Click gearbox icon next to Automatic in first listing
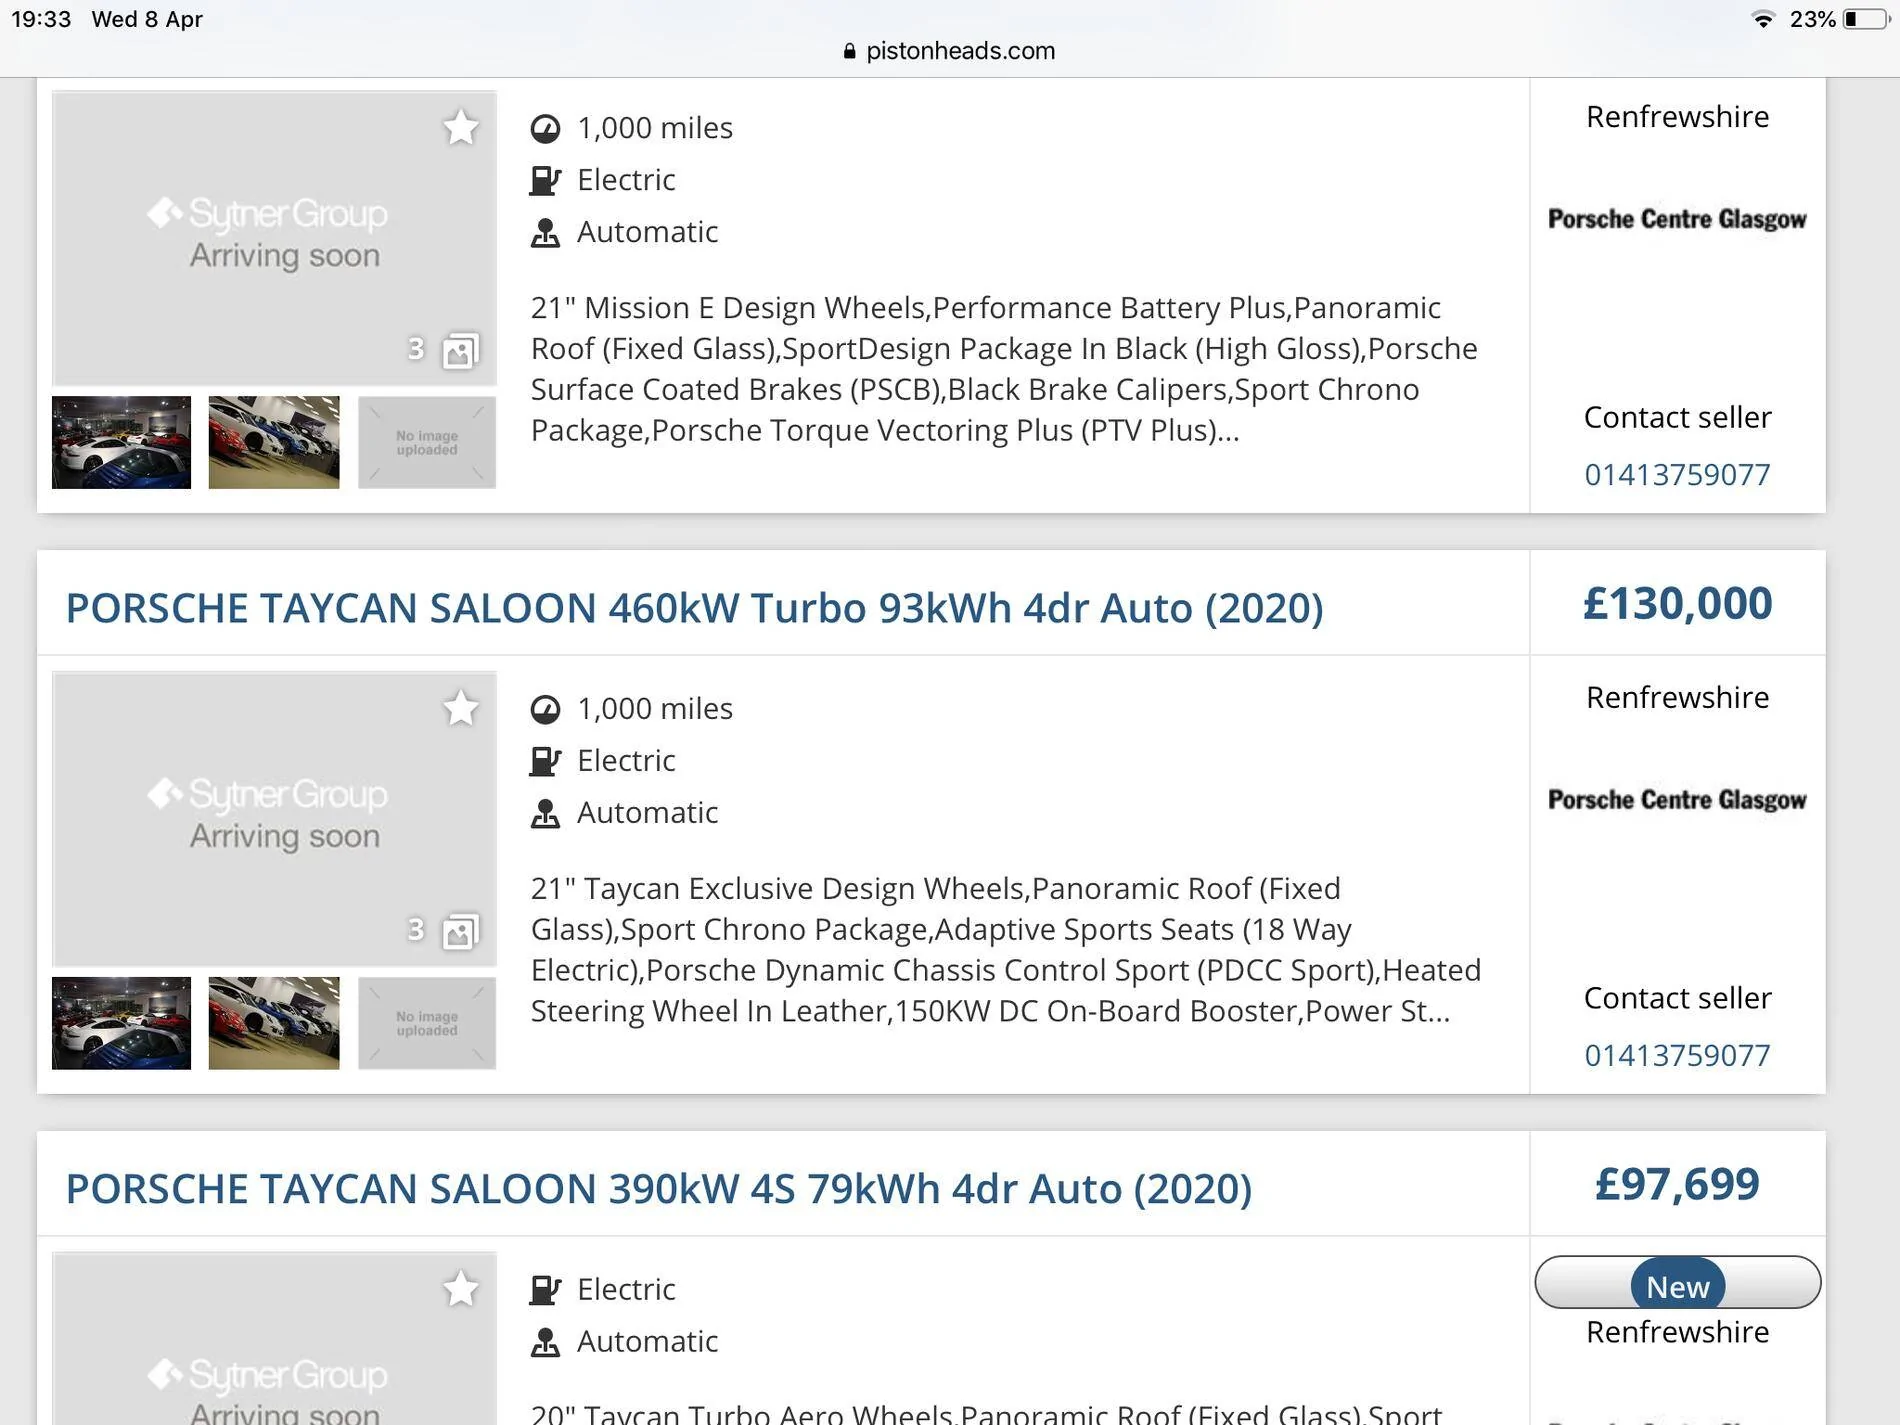 click(x=545, y=233)
